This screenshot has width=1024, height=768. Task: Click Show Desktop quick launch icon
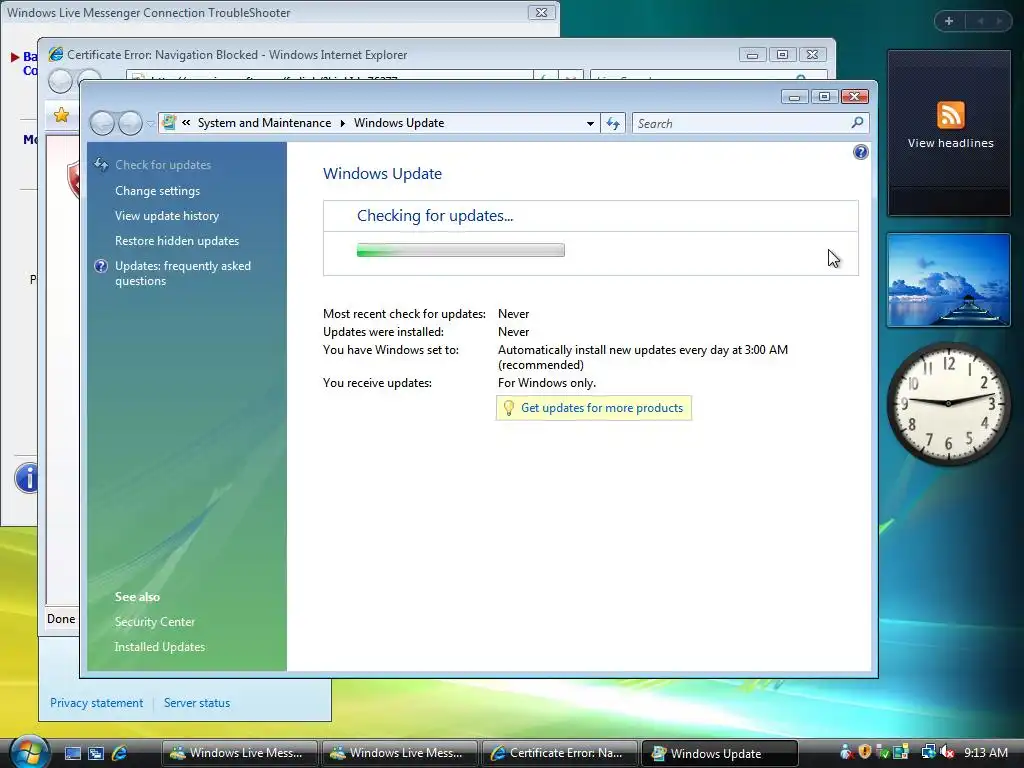pos(72,753)
